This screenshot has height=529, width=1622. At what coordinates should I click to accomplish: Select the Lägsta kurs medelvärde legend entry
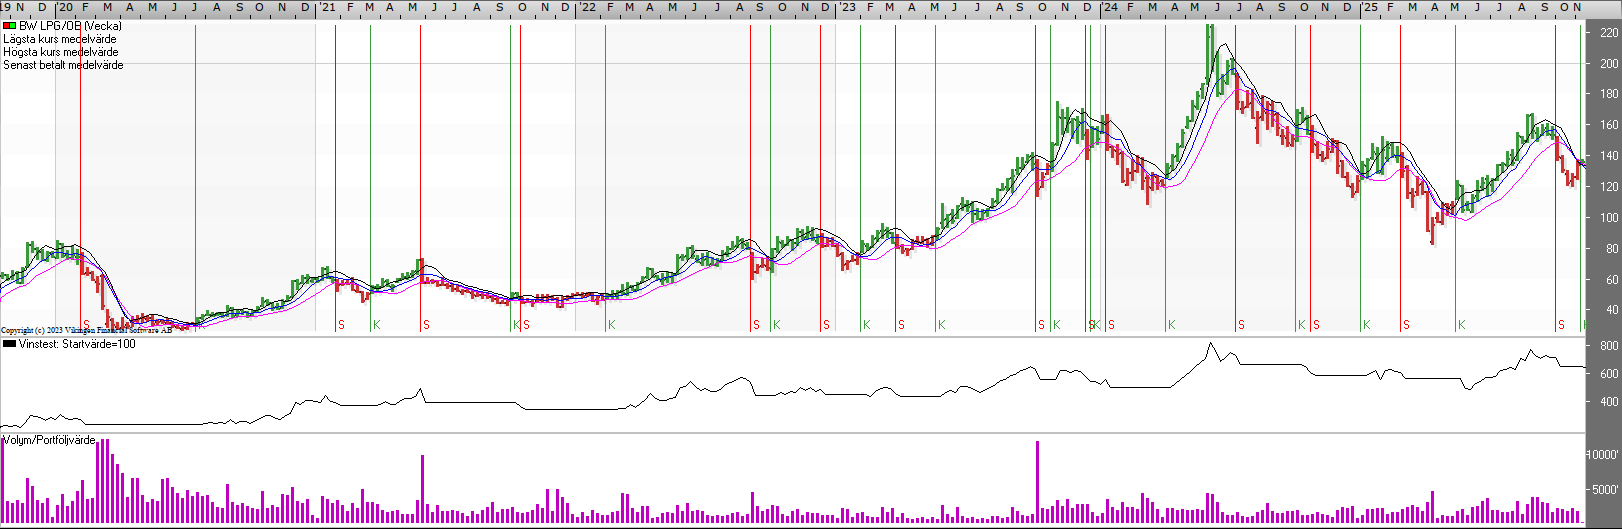(60, 39)
